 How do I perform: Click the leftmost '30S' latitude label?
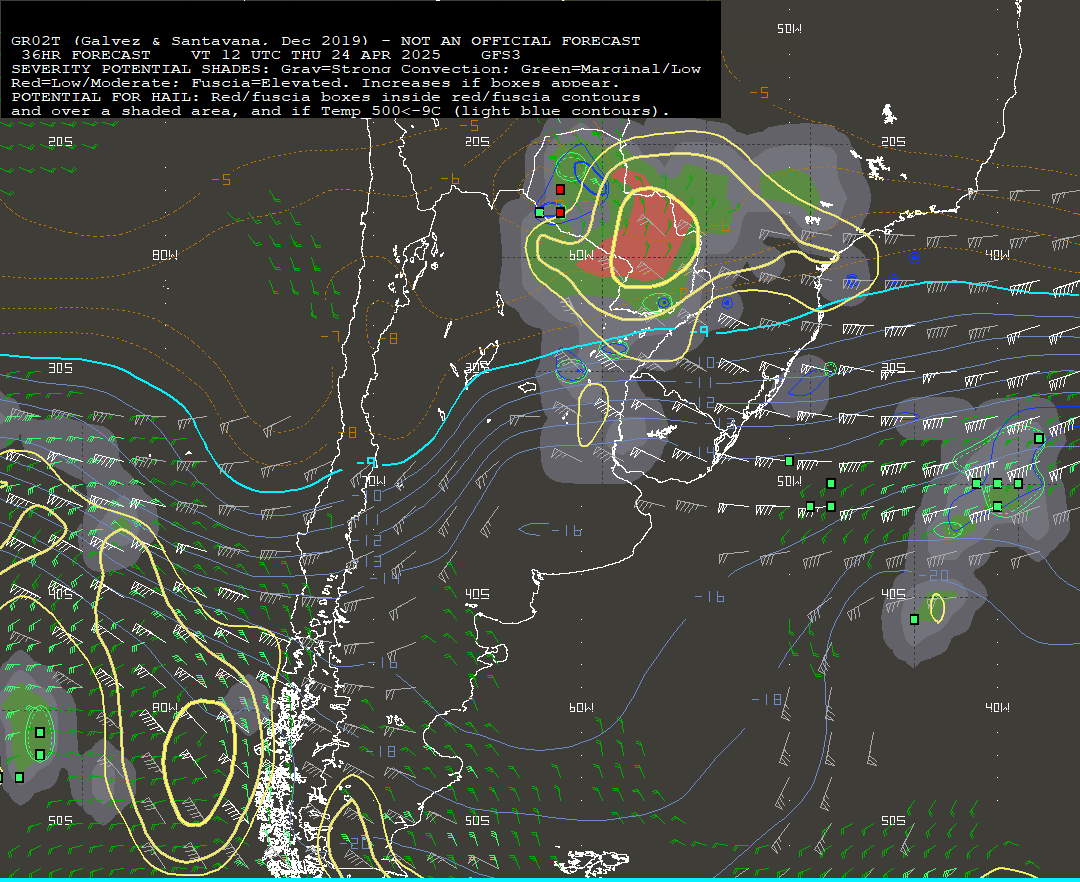(61, 368)
